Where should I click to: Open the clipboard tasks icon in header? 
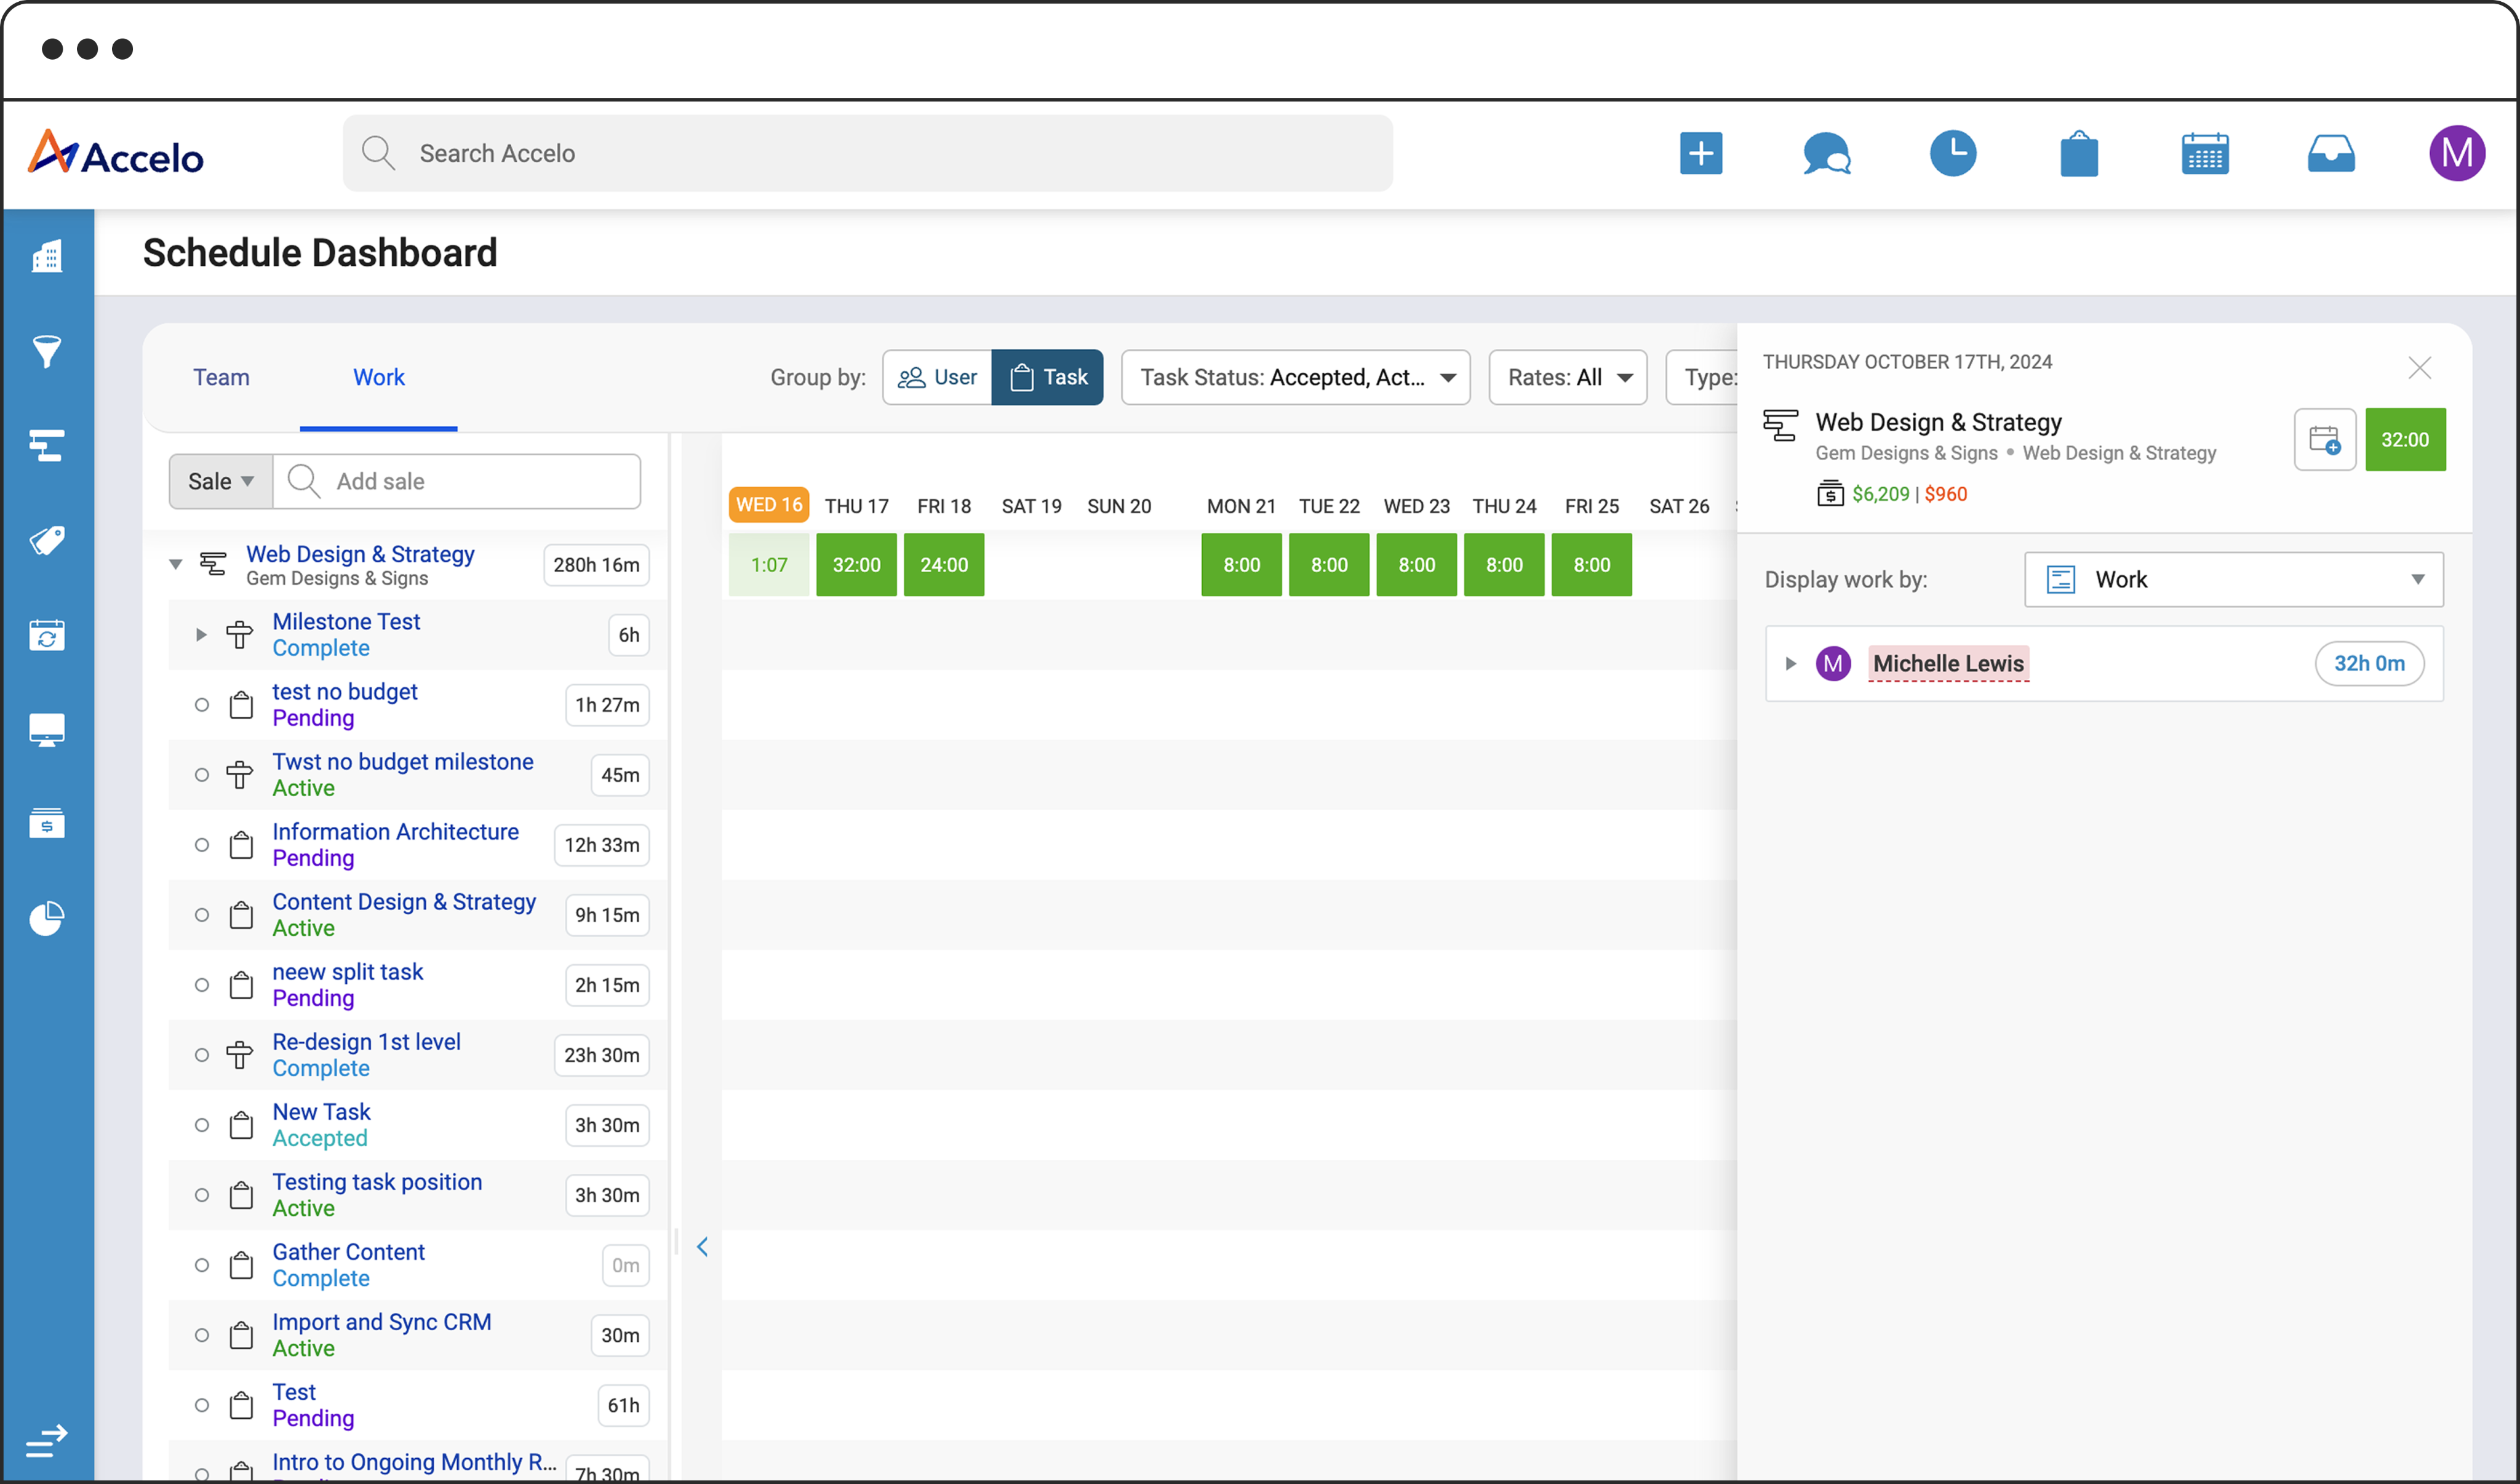click(2078, 153)
